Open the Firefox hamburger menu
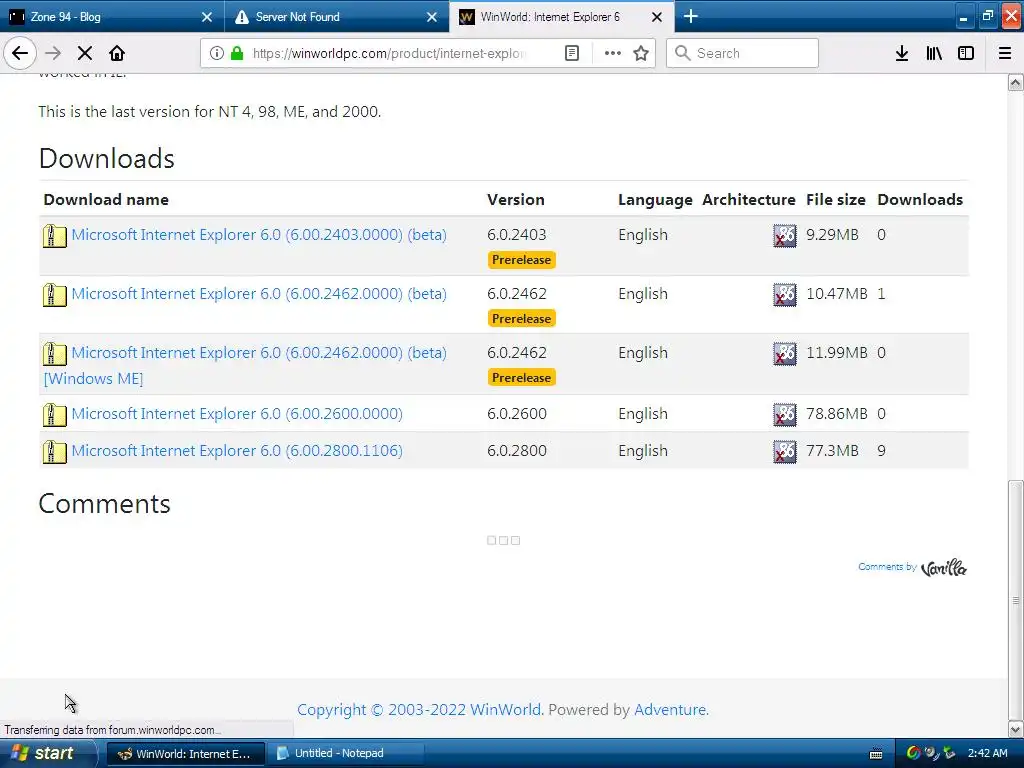This screenshot has width=1024, height=768. [x=1005, y=53]
